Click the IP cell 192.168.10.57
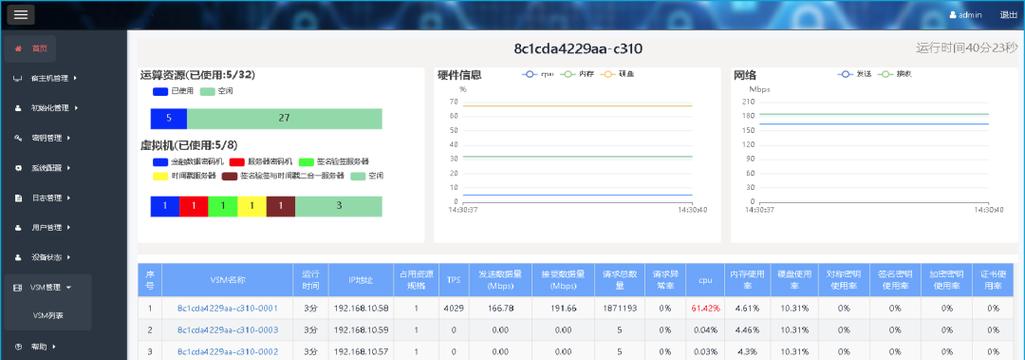This screenshot has height=360, width=1025. pos(361,352)
